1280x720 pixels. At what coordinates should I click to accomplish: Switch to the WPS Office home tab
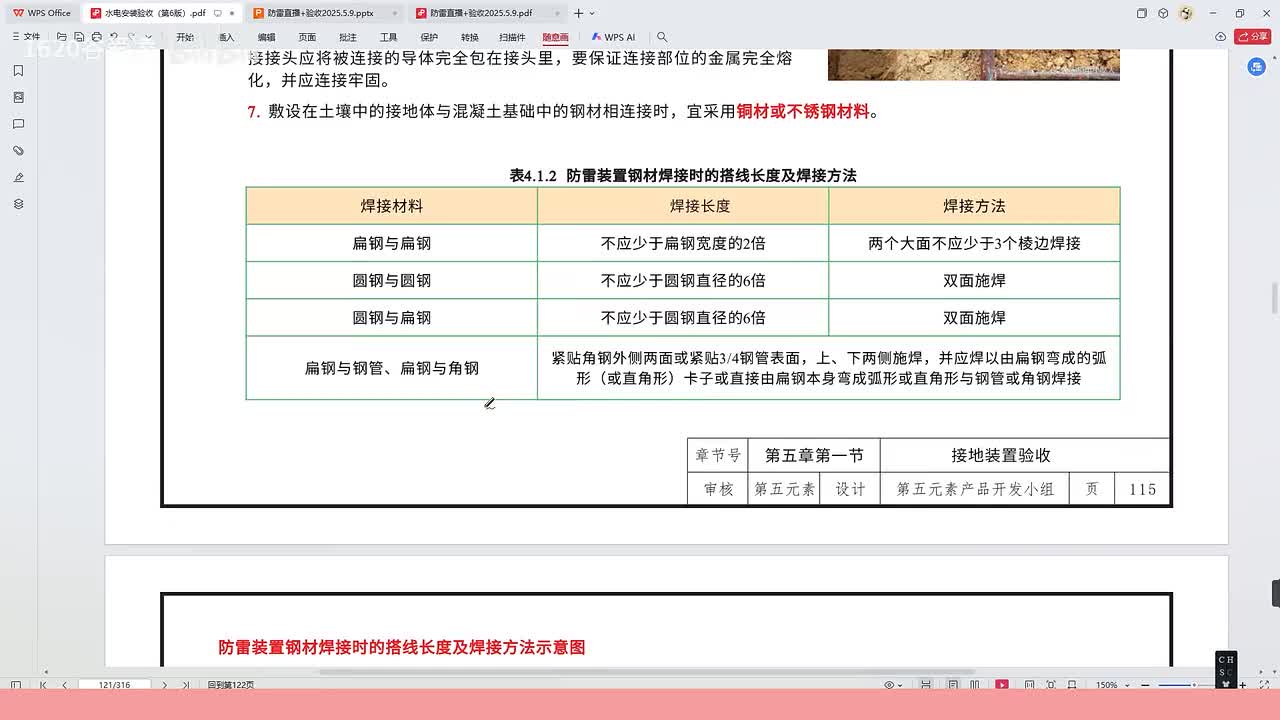pyautogui.click(x=42, y=13)
